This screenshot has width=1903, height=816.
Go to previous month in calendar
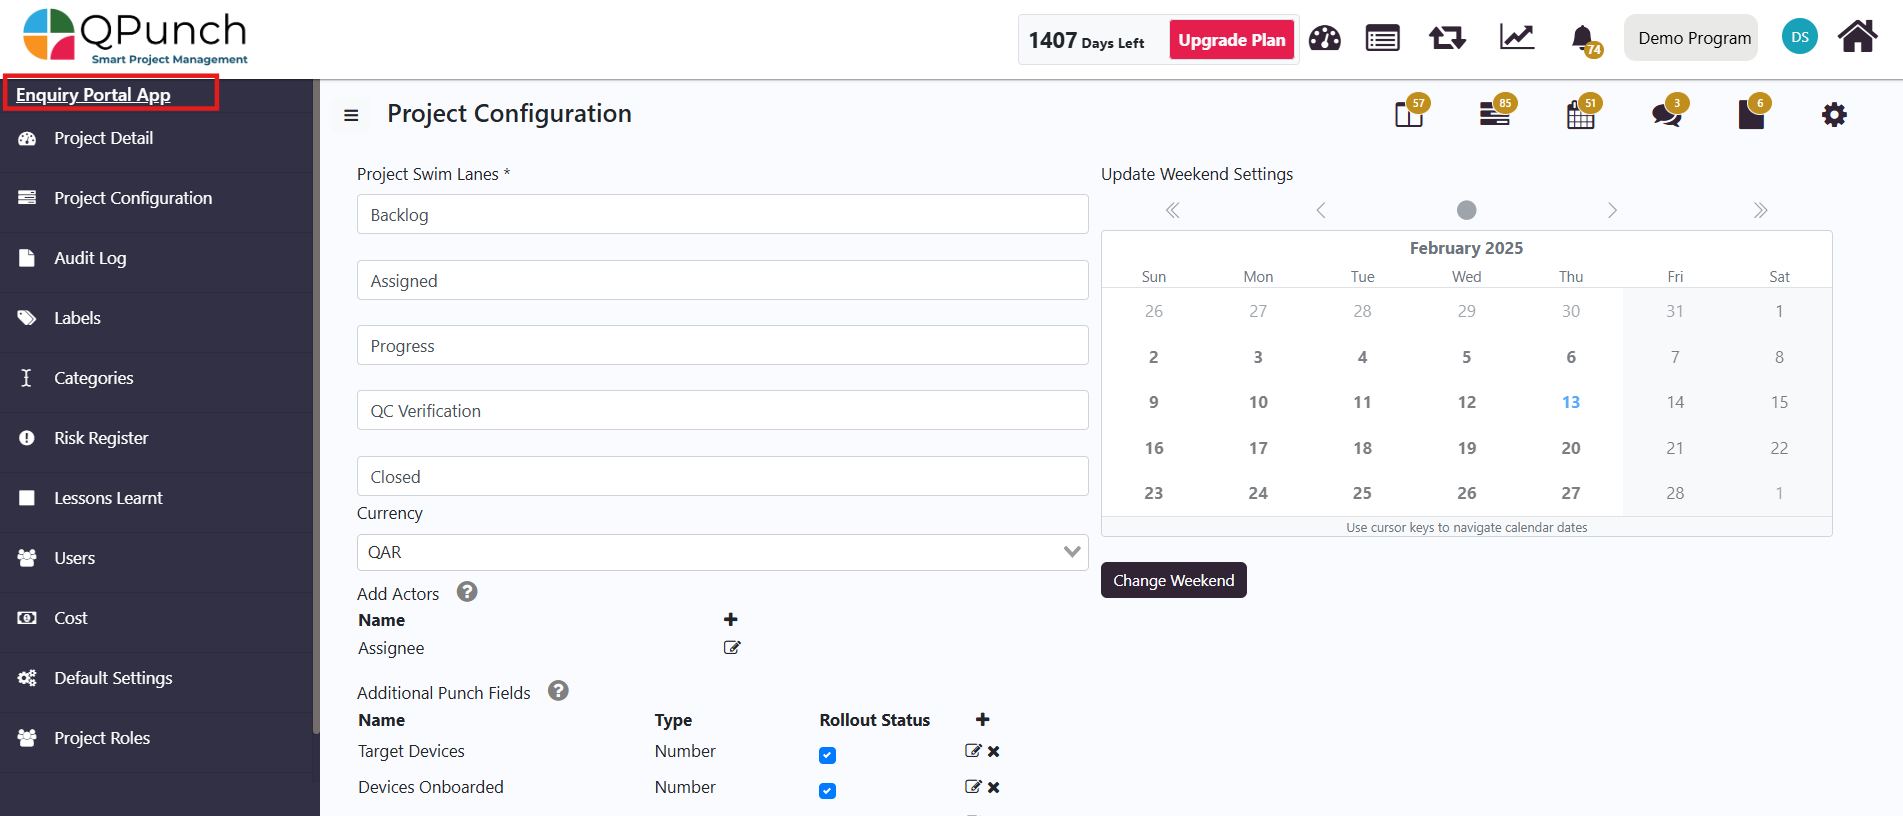click(x=1321, y=210)
